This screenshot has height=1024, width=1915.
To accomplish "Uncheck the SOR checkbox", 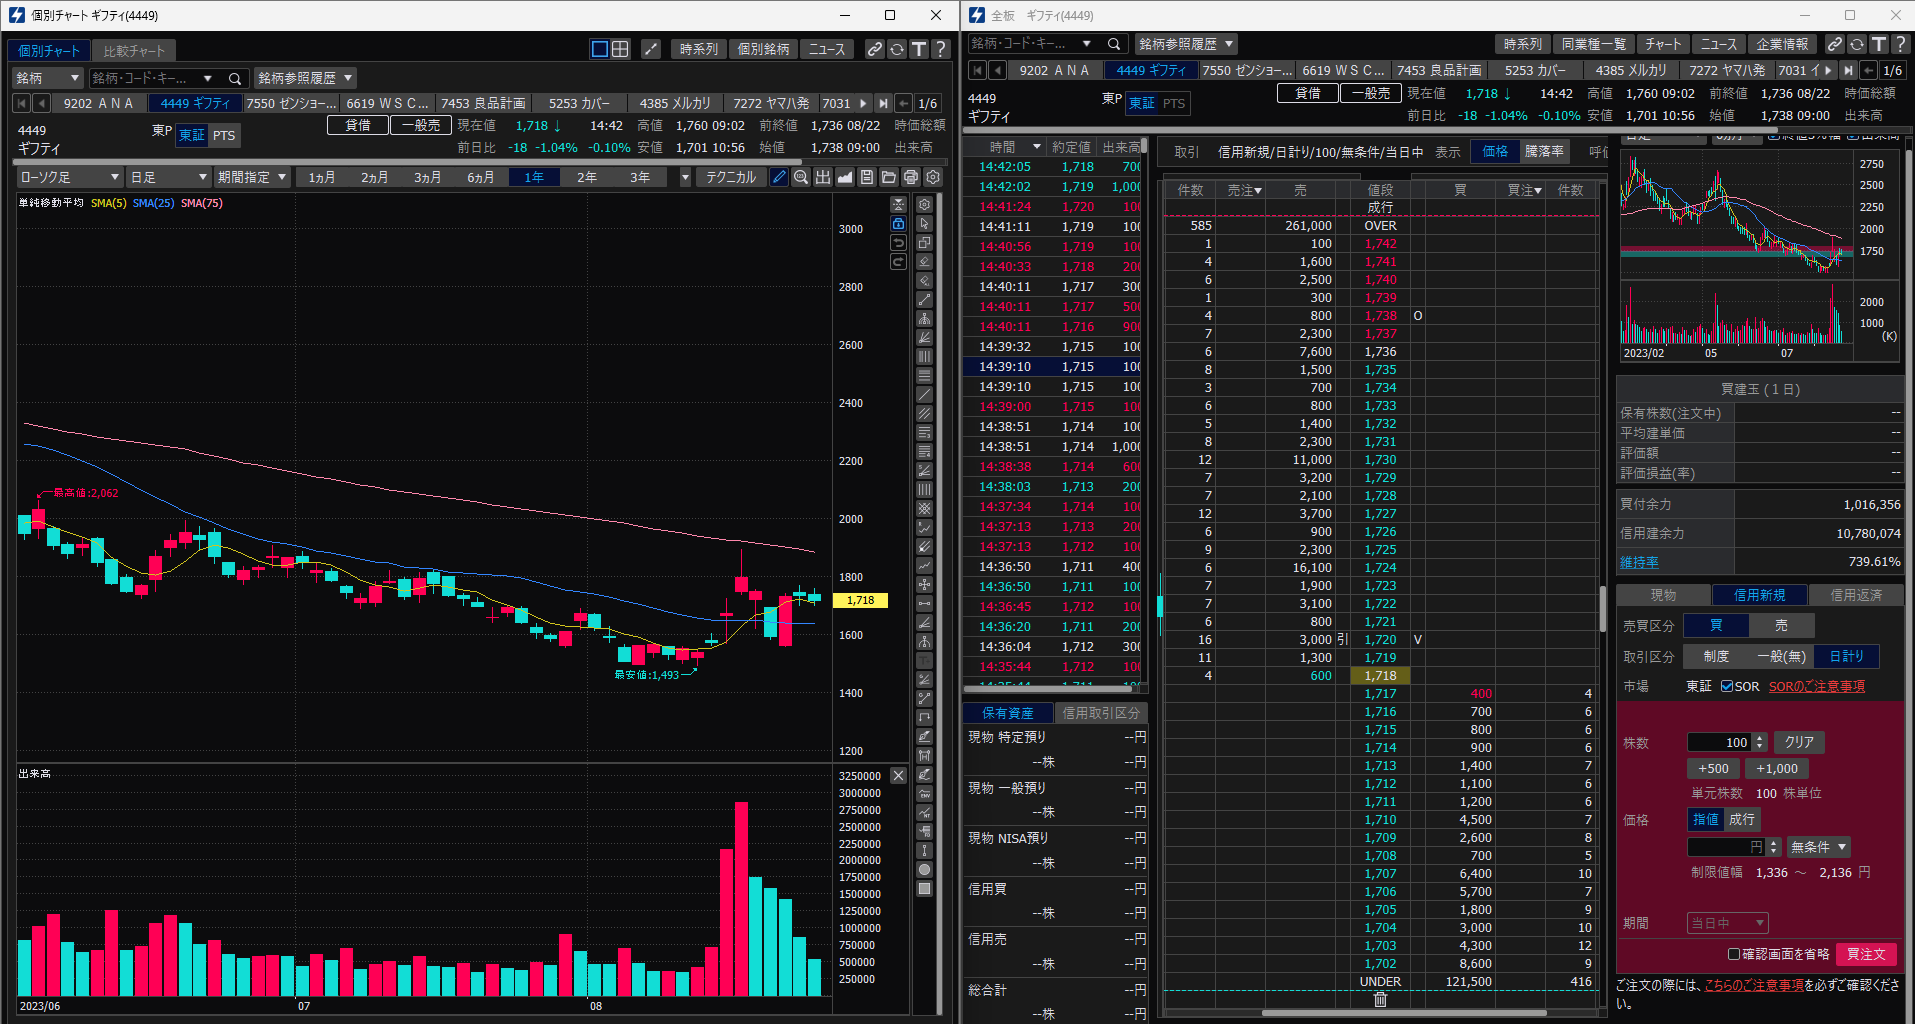I will click(x=1727, y=686).
